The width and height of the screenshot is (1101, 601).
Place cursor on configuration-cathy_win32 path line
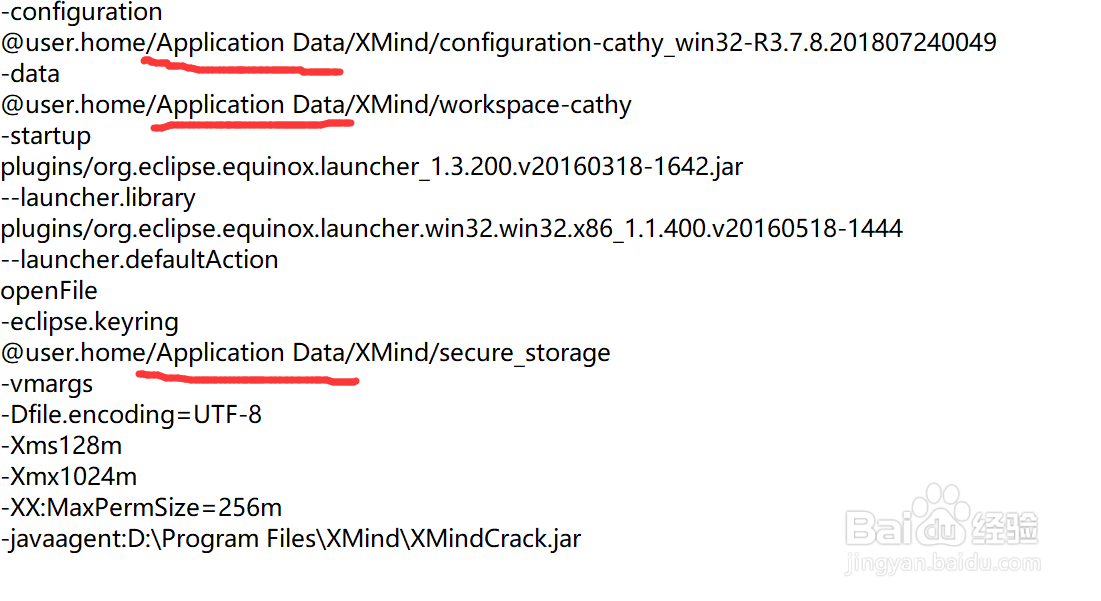coord(499,43)
